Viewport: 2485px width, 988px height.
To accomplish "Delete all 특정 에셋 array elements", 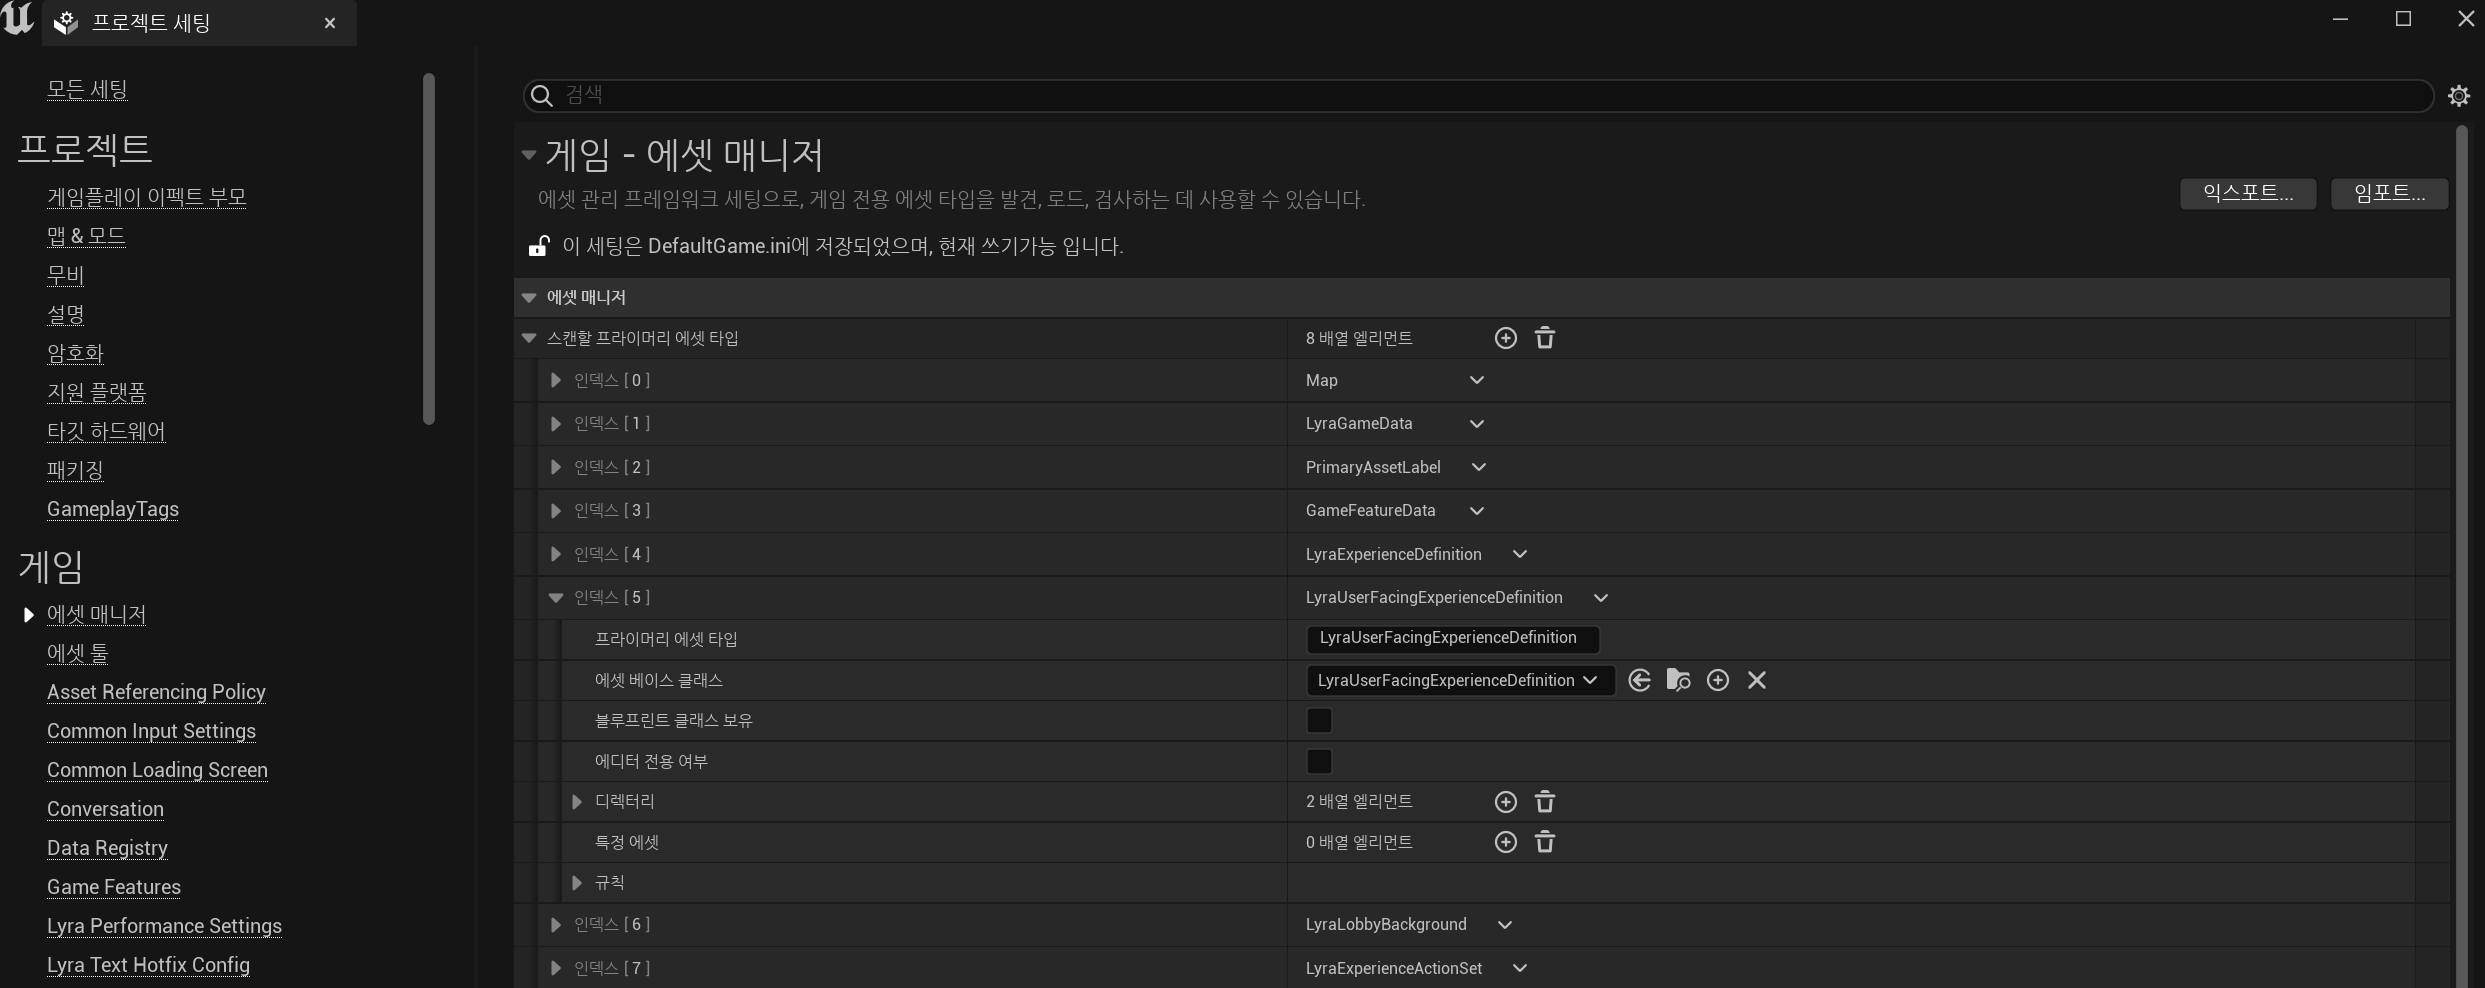I will tap(1545, 842).
